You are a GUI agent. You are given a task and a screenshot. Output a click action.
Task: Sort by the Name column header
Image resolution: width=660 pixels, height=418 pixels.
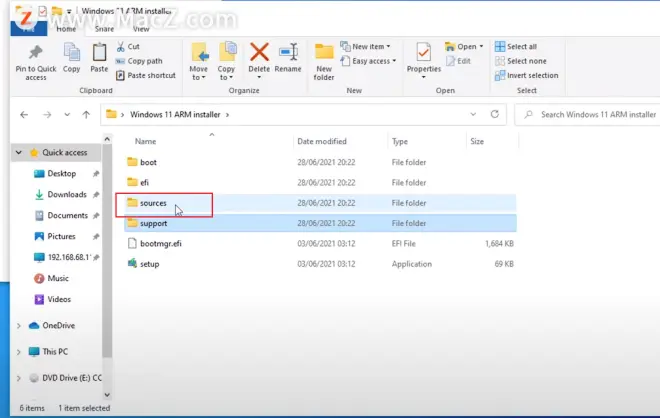tap(146, 141)
